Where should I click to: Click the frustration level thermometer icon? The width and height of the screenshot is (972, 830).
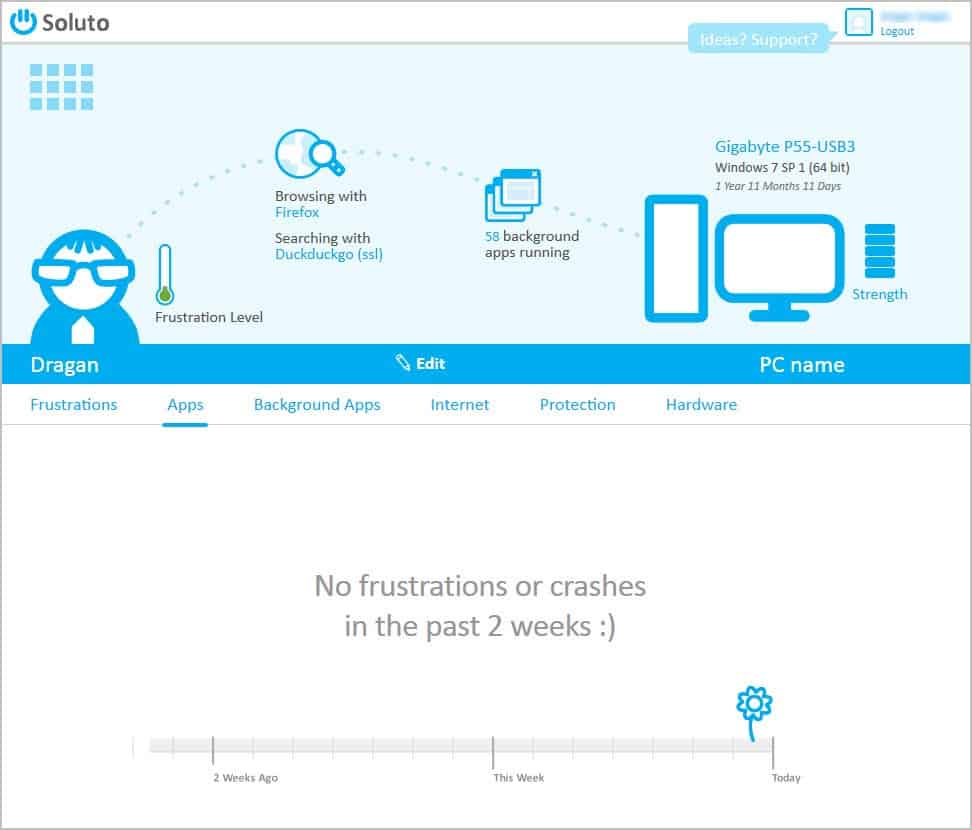coord(165,274)
